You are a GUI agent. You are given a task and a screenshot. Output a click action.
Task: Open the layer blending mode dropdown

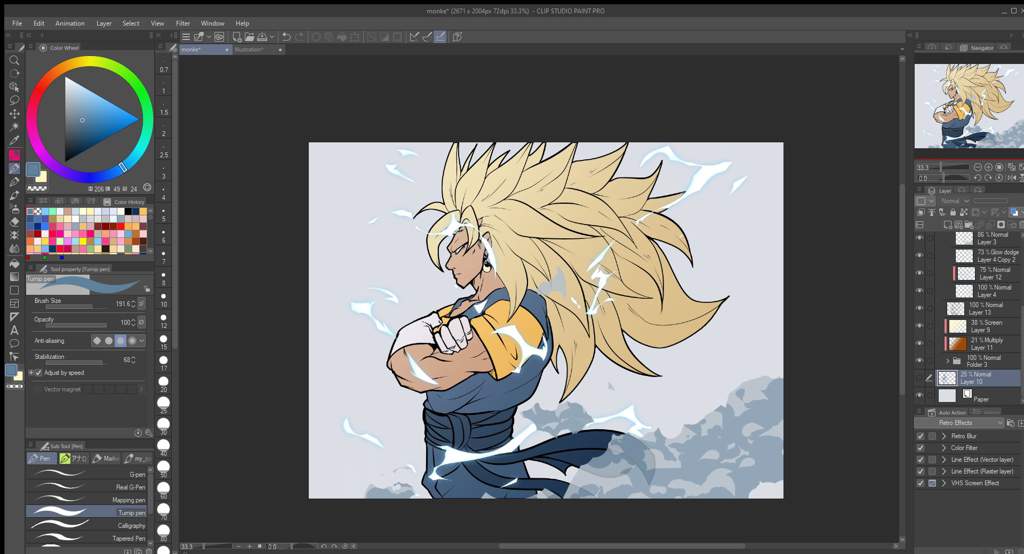pos(955,201)
